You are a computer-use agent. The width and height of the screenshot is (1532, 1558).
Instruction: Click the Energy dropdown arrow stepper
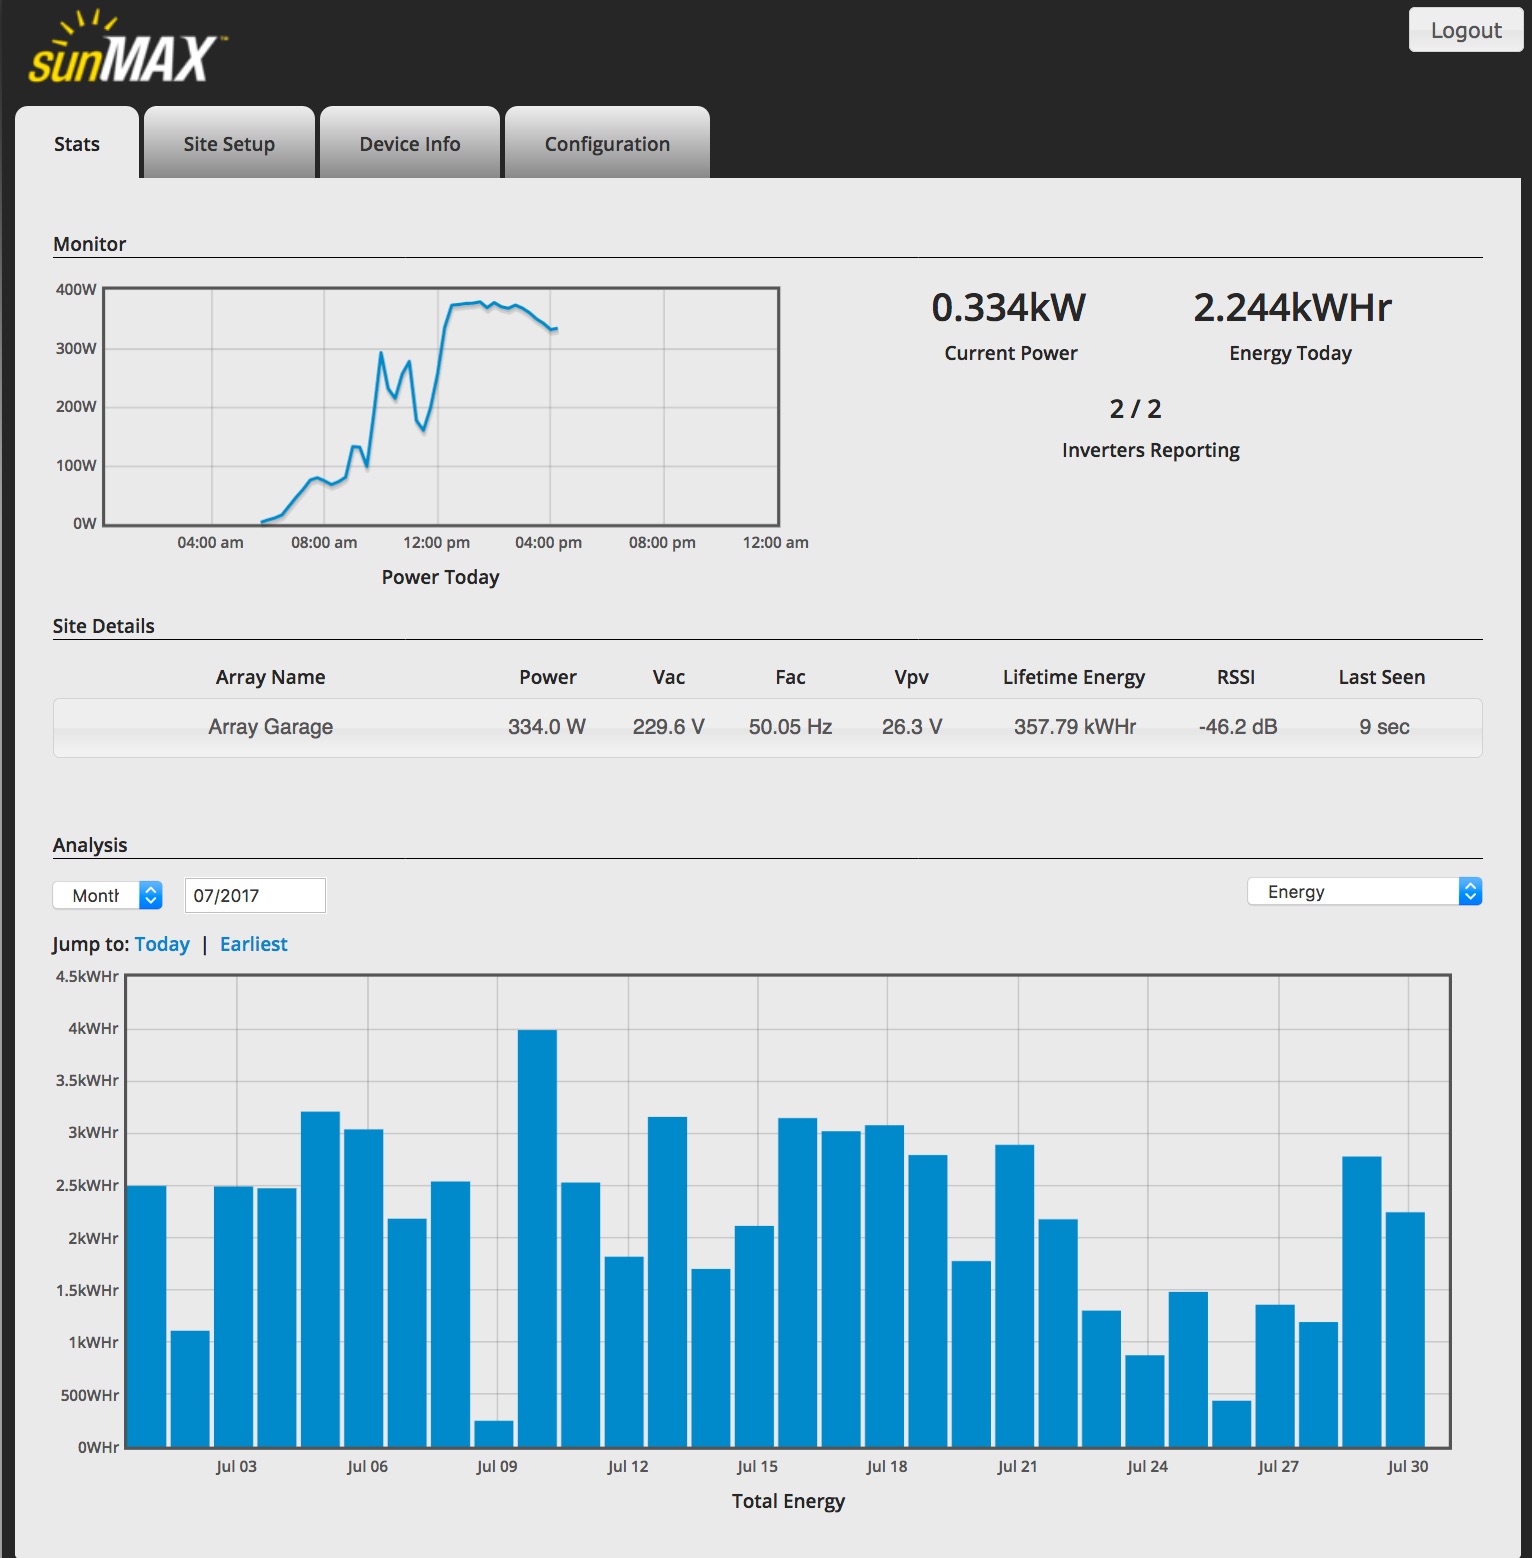pos(1470,891)
